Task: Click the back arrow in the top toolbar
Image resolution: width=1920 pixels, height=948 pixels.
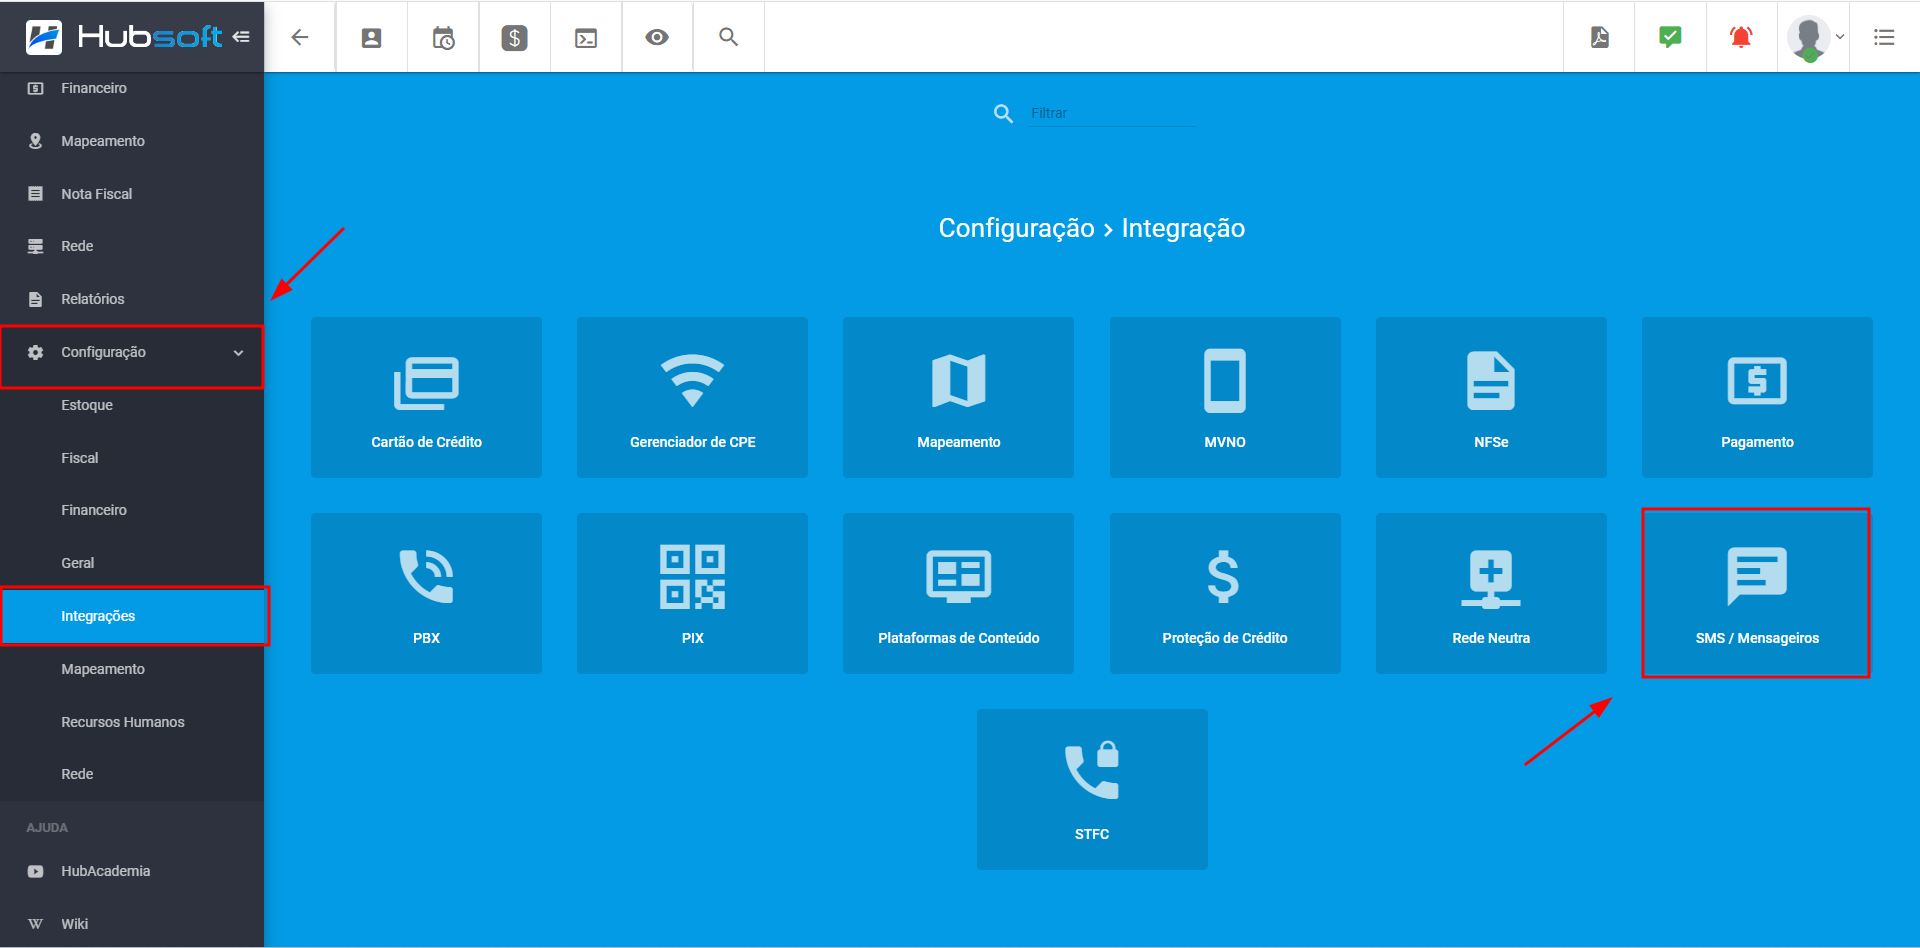Action: (299, 38)
